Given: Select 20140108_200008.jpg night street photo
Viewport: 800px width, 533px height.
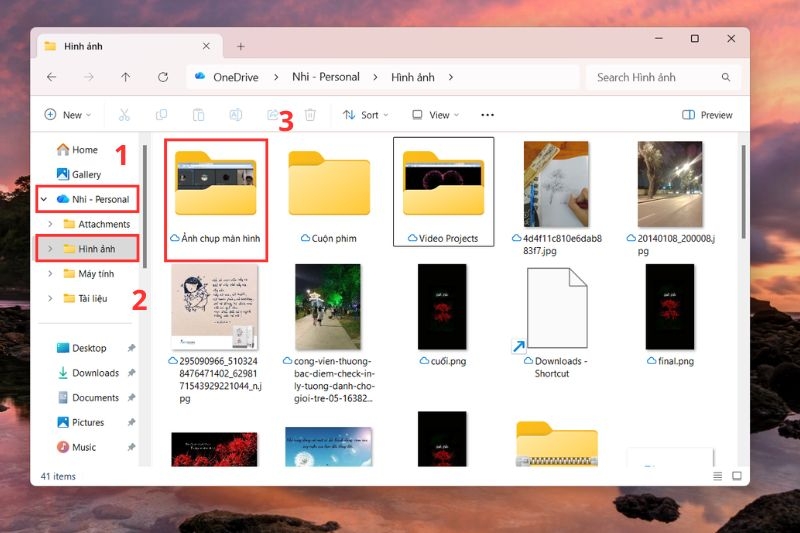Looking at the screenshot, I should [x=670, y=198].
